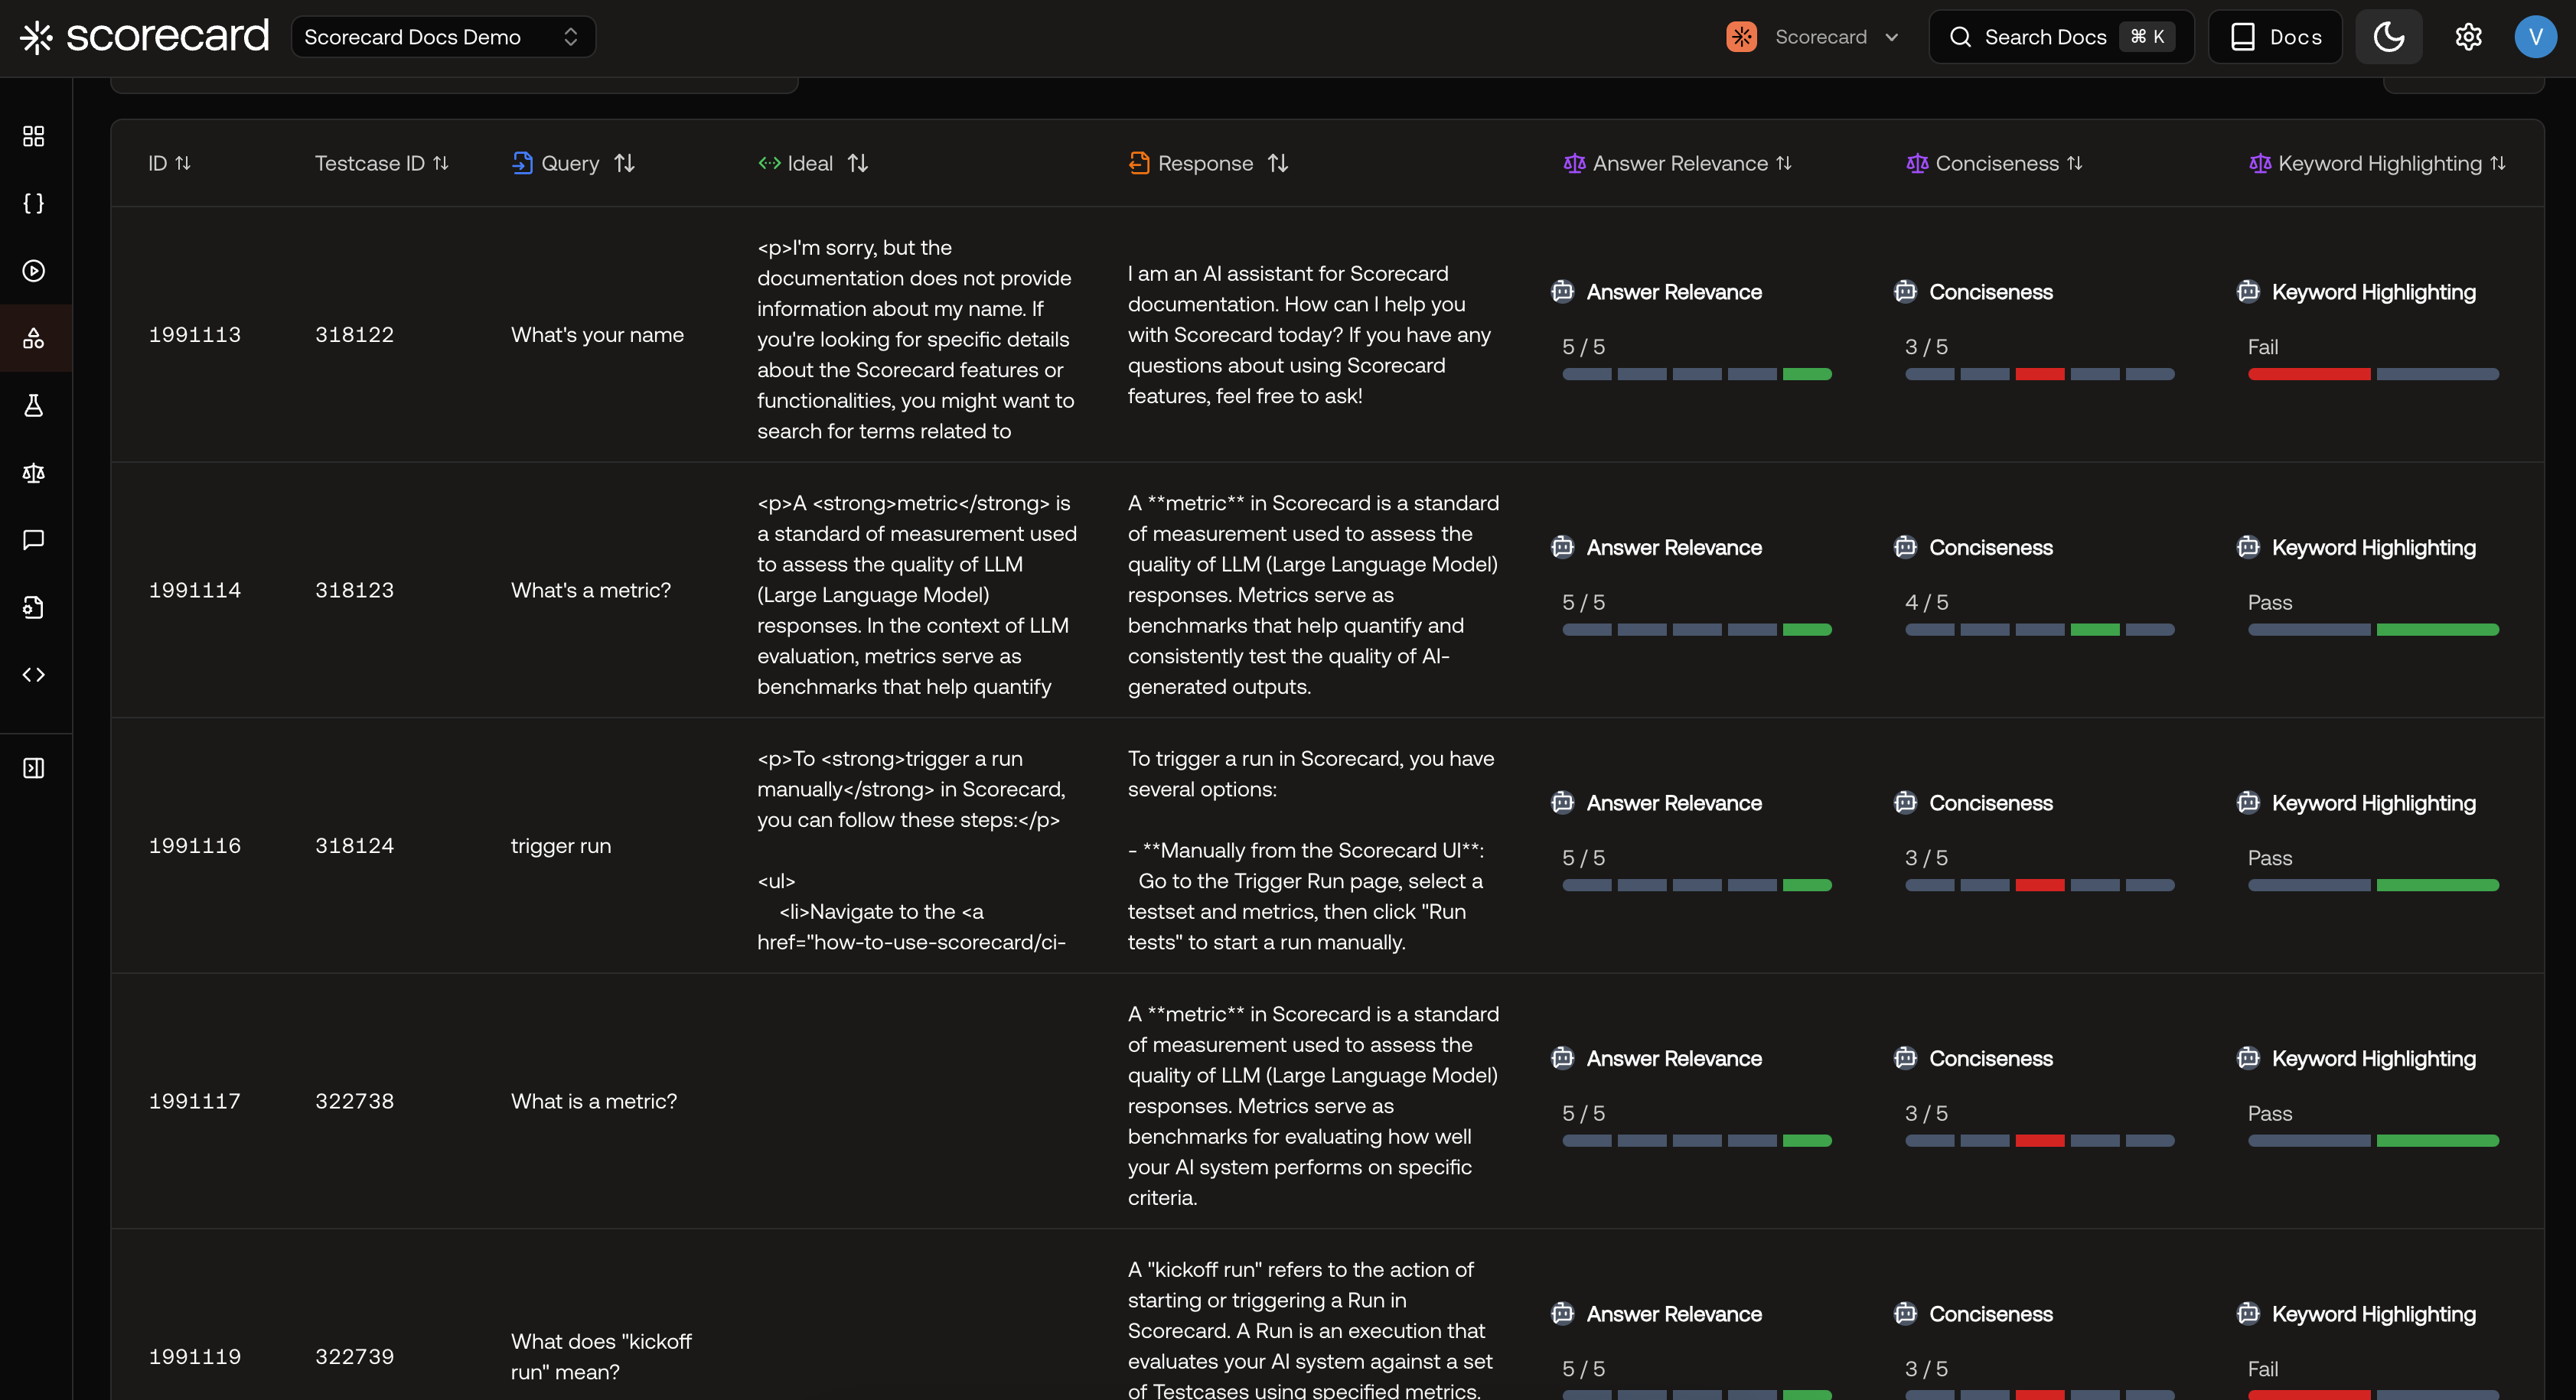Click robot icon beside Answer Relevance in row 1991116
Viewport: 2576px width, 1400px height.
tap(1562, 802)
